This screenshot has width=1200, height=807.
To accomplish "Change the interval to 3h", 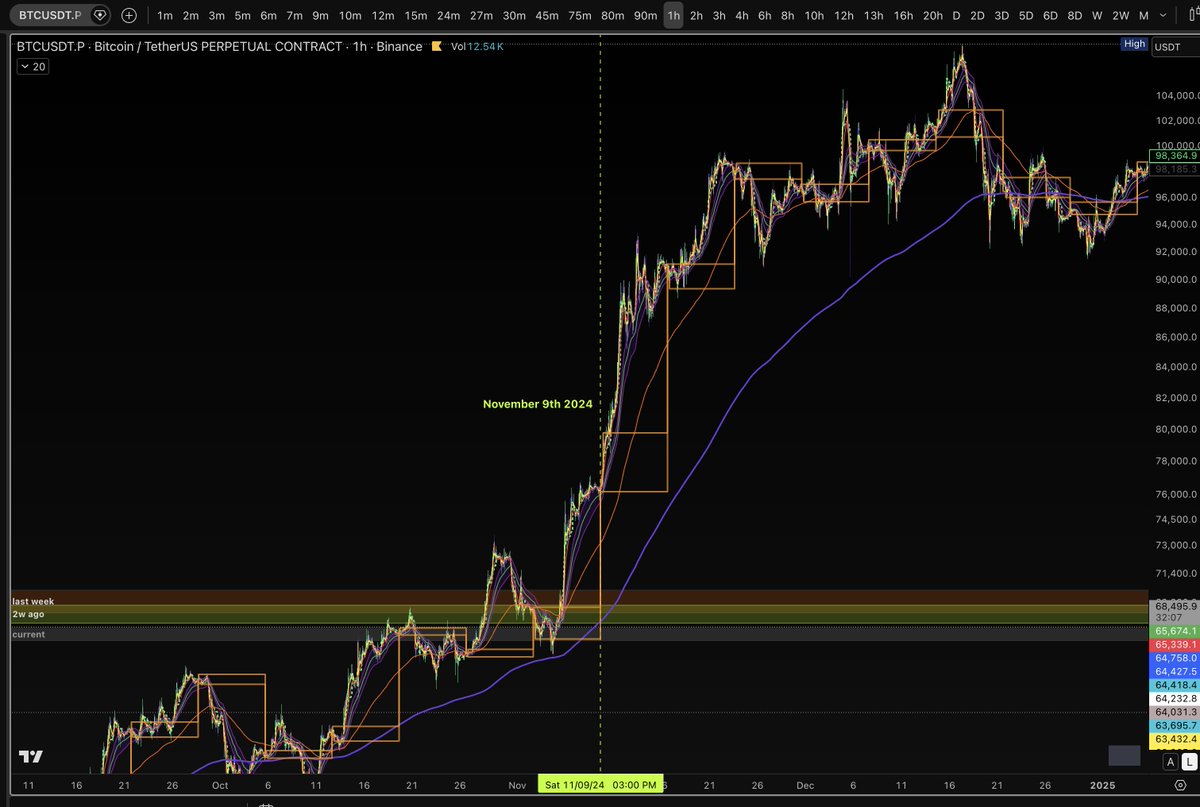I will 719,16.
